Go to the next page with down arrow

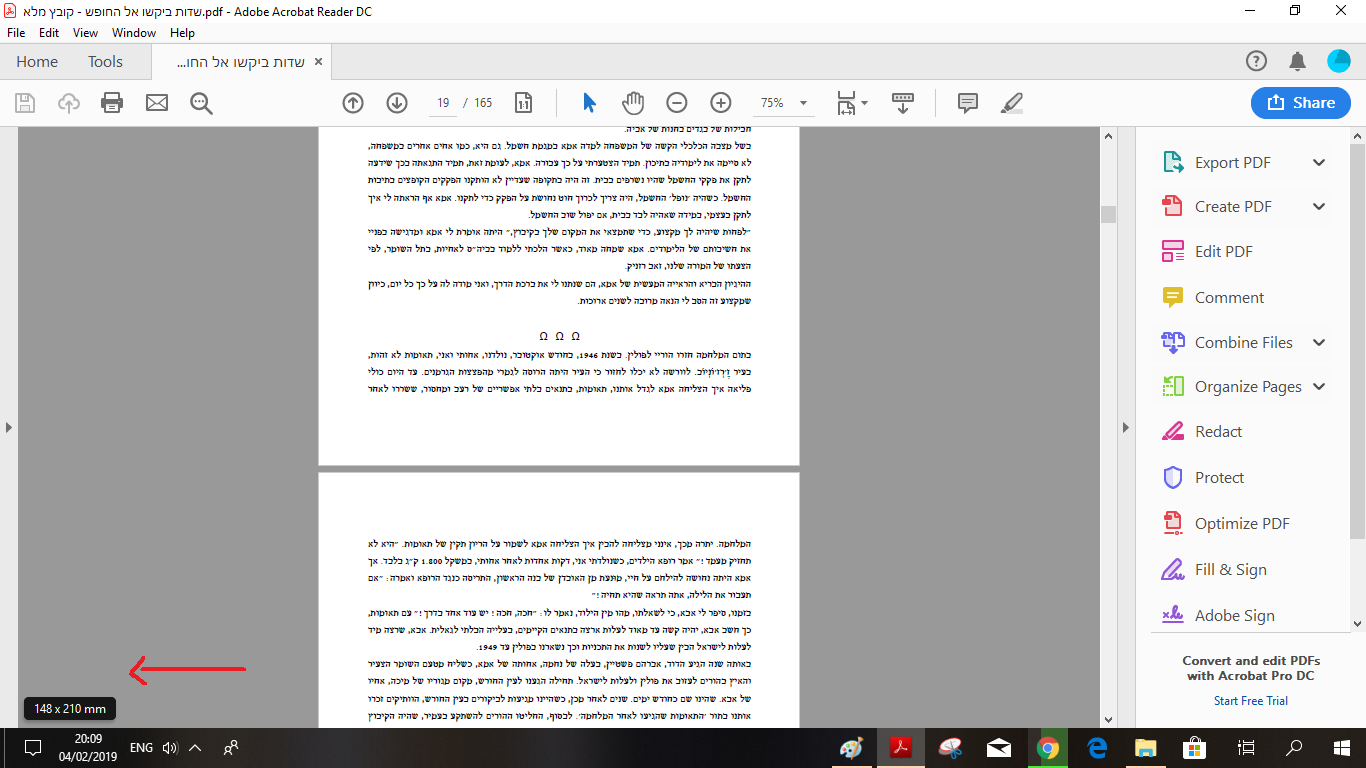pyautogui.click(x=396, y=102)
